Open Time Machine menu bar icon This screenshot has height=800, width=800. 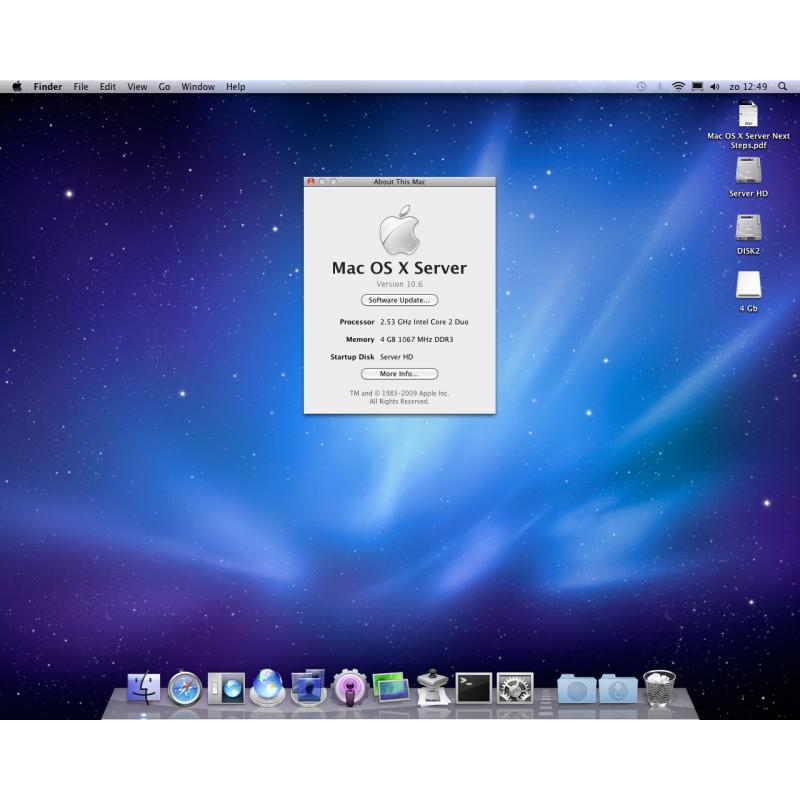[x=641, y=87]
